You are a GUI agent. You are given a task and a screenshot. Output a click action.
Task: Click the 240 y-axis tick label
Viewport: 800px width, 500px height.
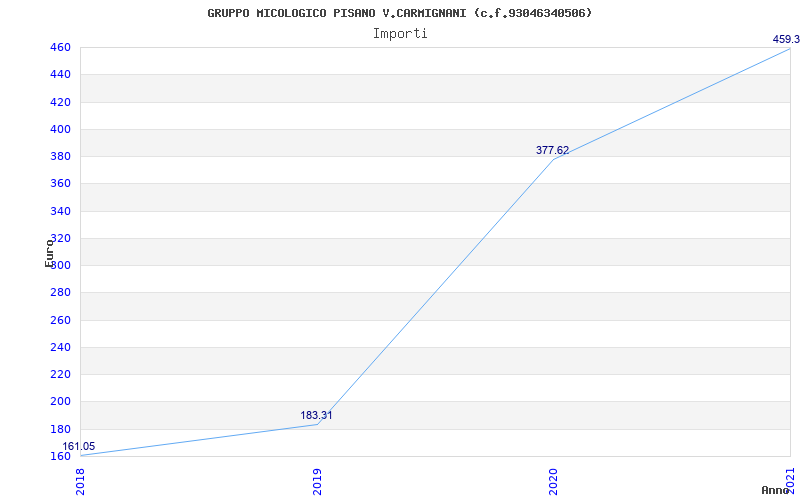click(60, 347)
